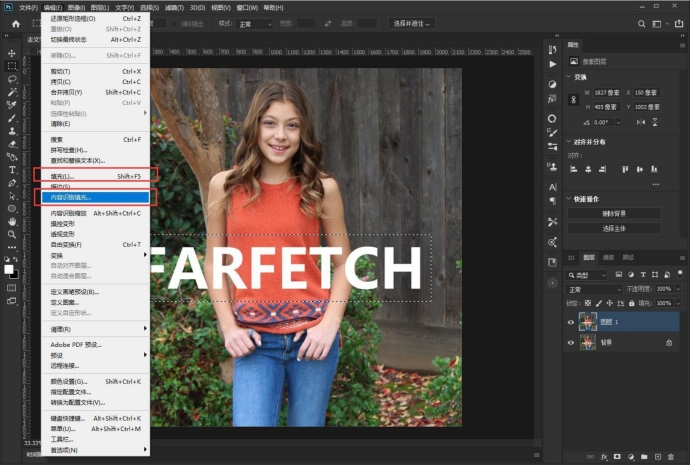This screenshot has width=690, height=465.
Task: Select the Ellipse shape tool
Action: click(x=12, y=209)
